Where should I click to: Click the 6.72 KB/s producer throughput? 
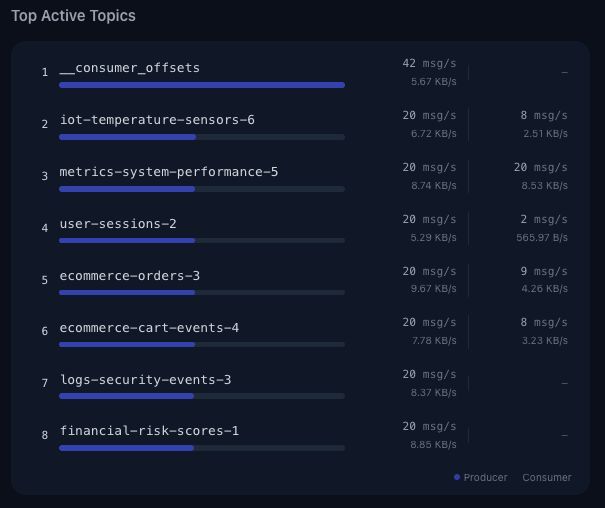[x=434, y=134]
